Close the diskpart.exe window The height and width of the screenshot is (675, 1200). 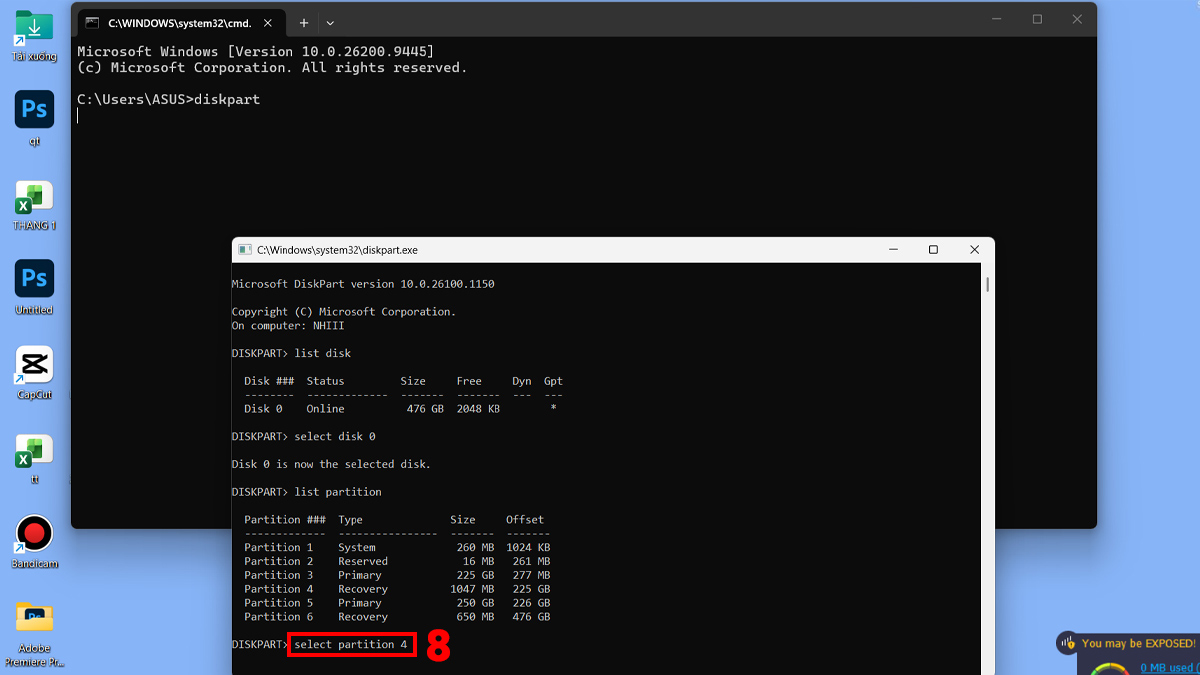tap(974, 250)
